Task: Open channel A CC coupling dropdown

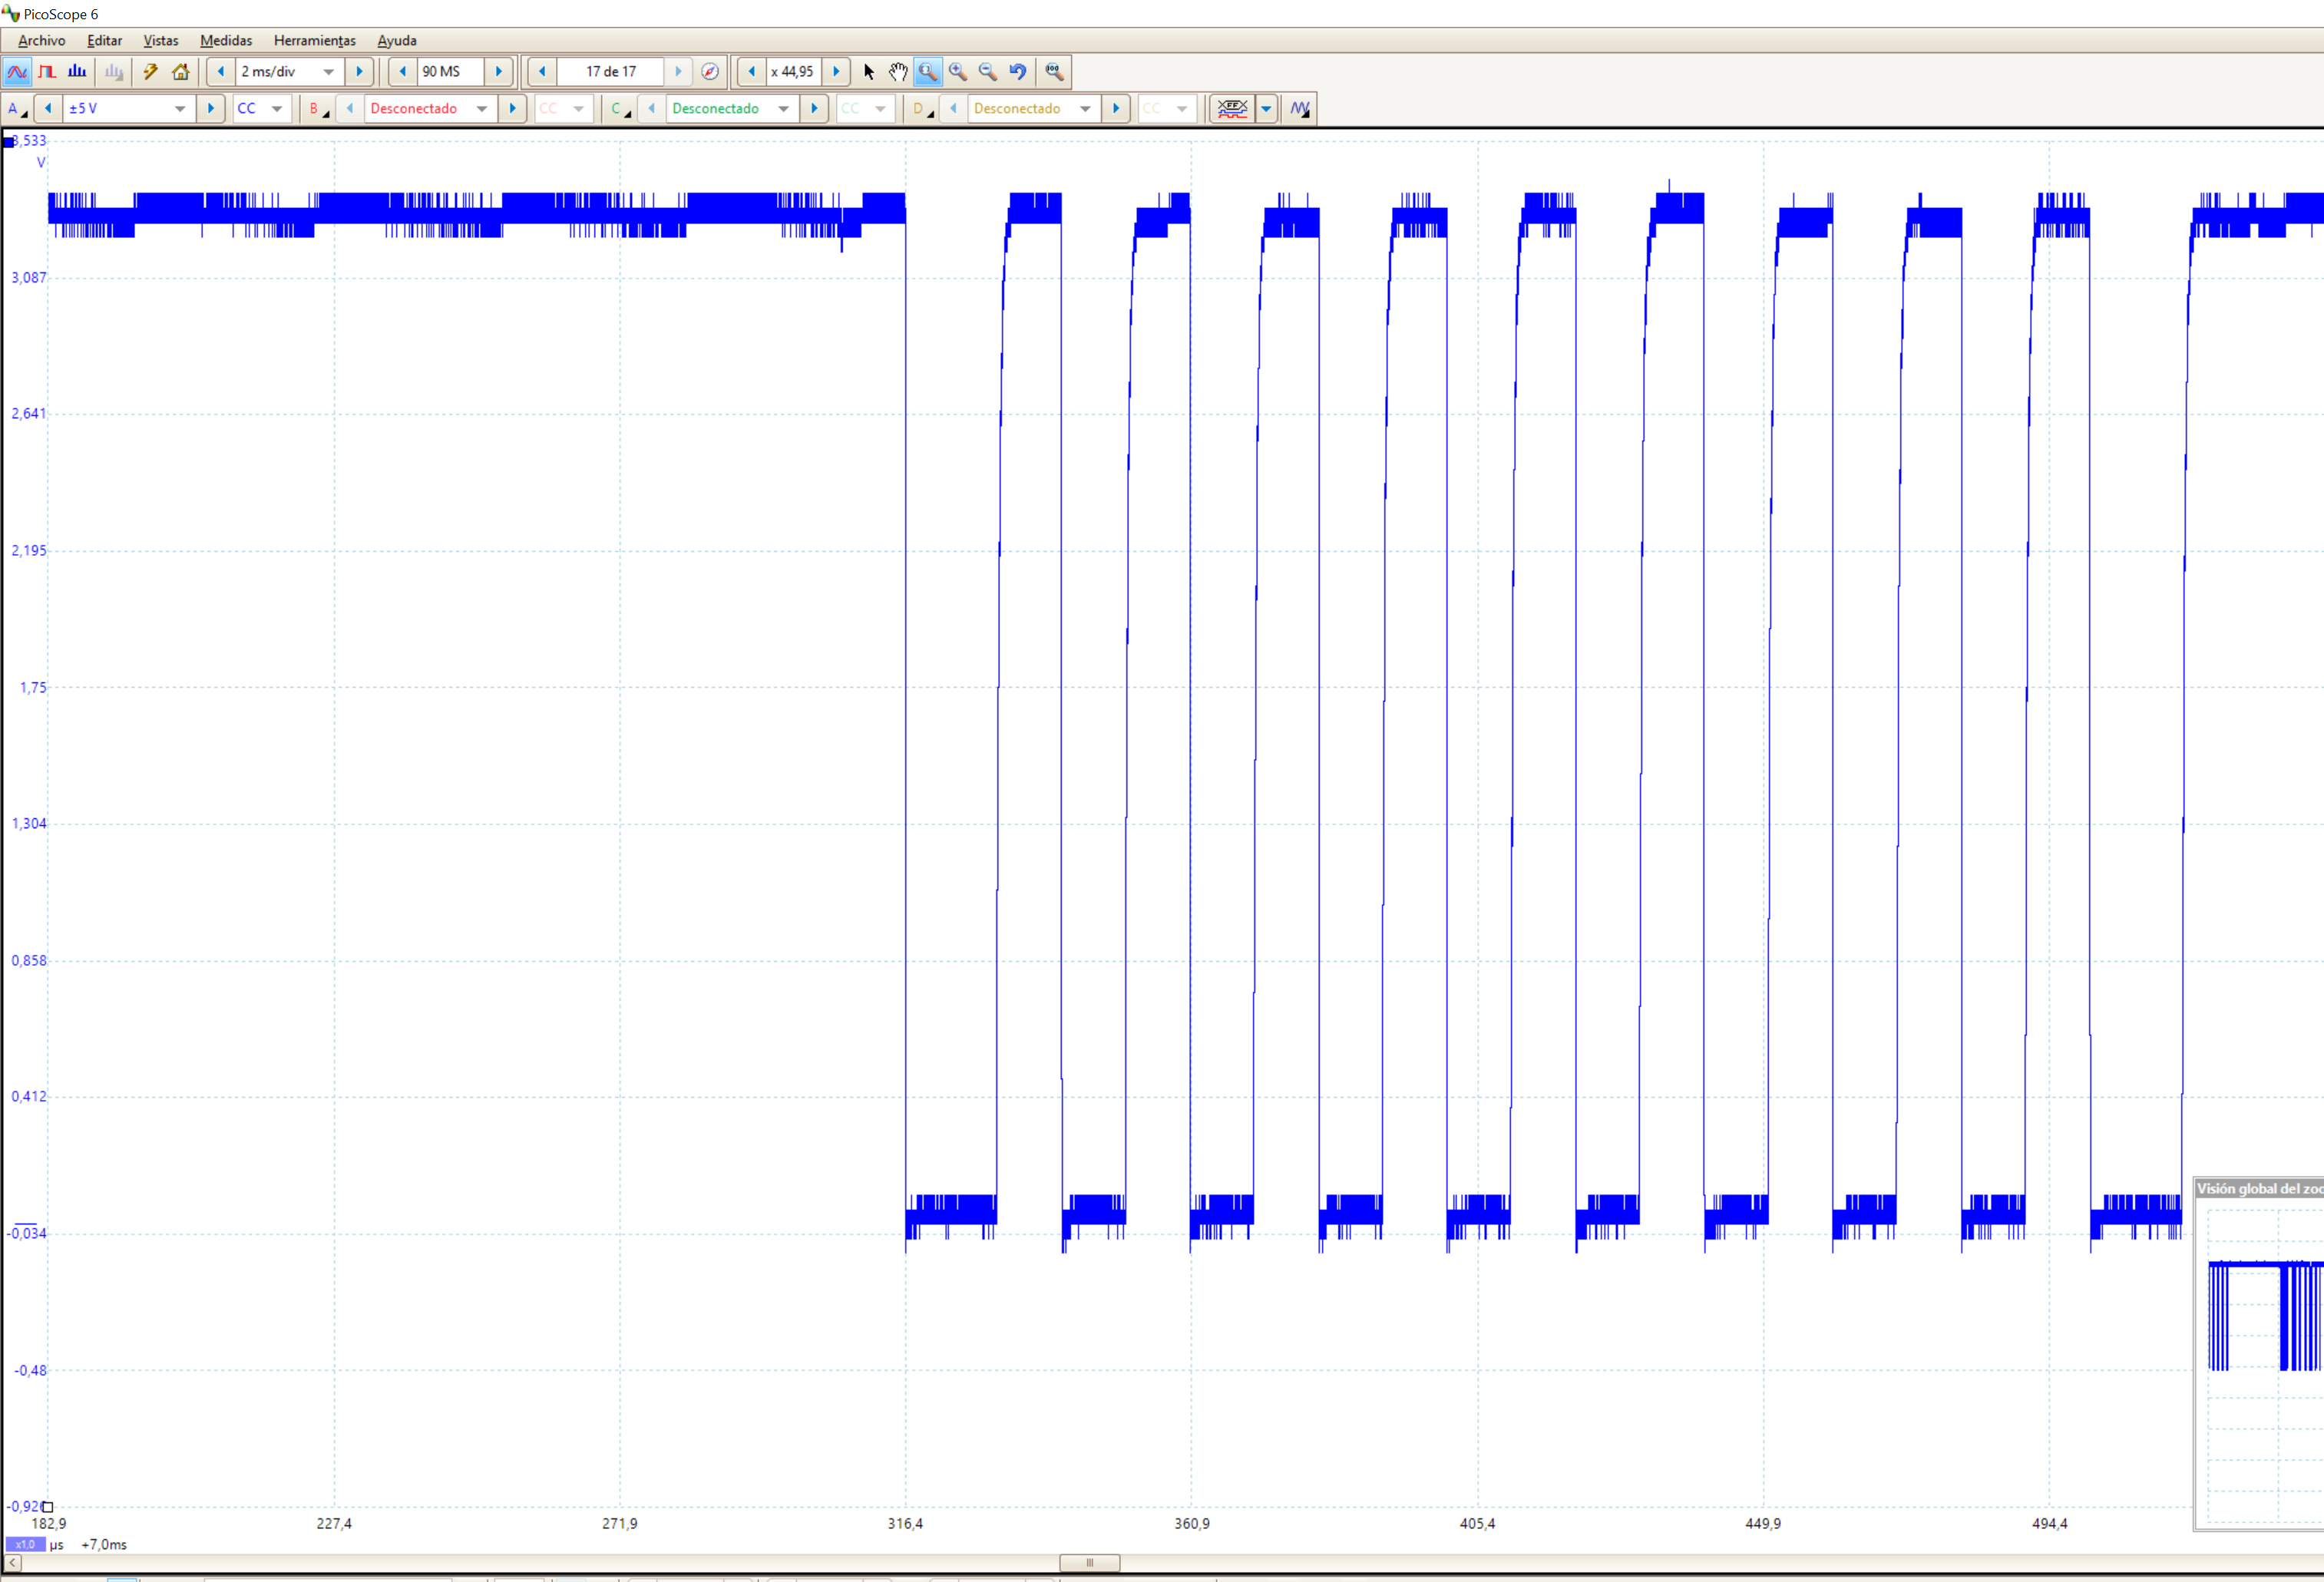Action: pyautogui.click(x=277, y=109)
